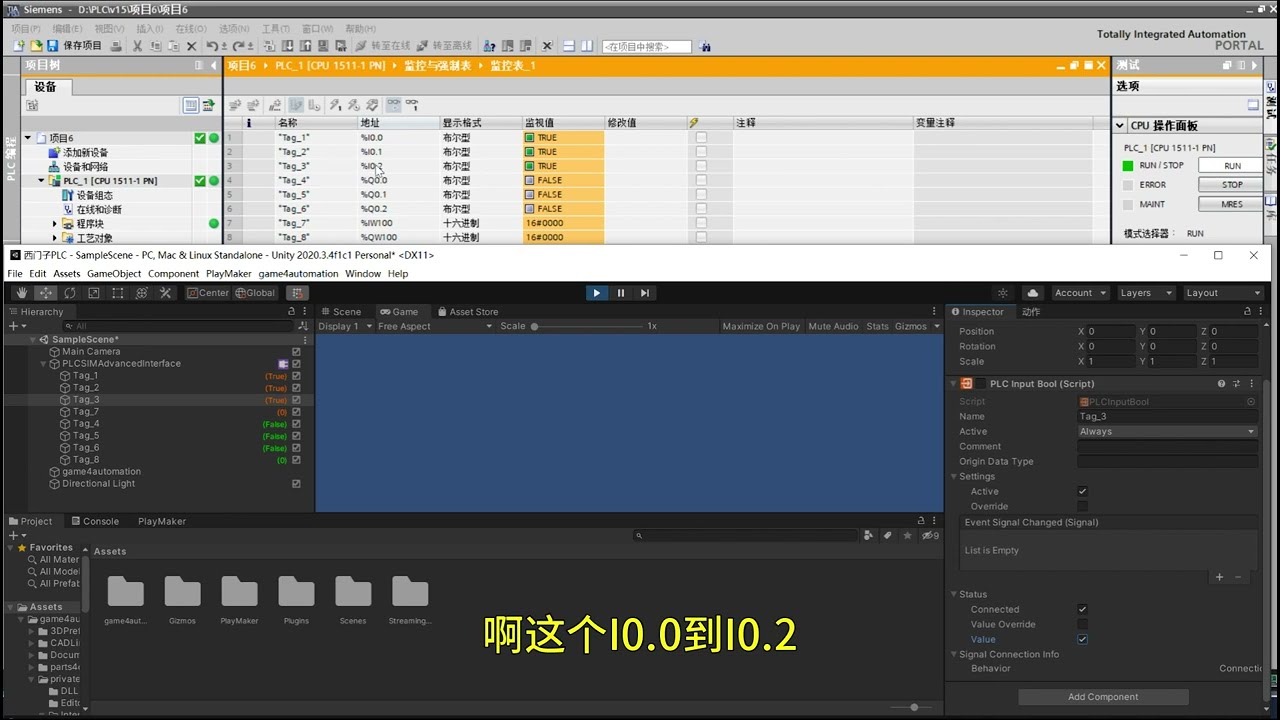Toggle Main Camera checkbox in Hierarchy
Image resolution: width=1280 pixels, height=720 pixels.
point(296,352)
